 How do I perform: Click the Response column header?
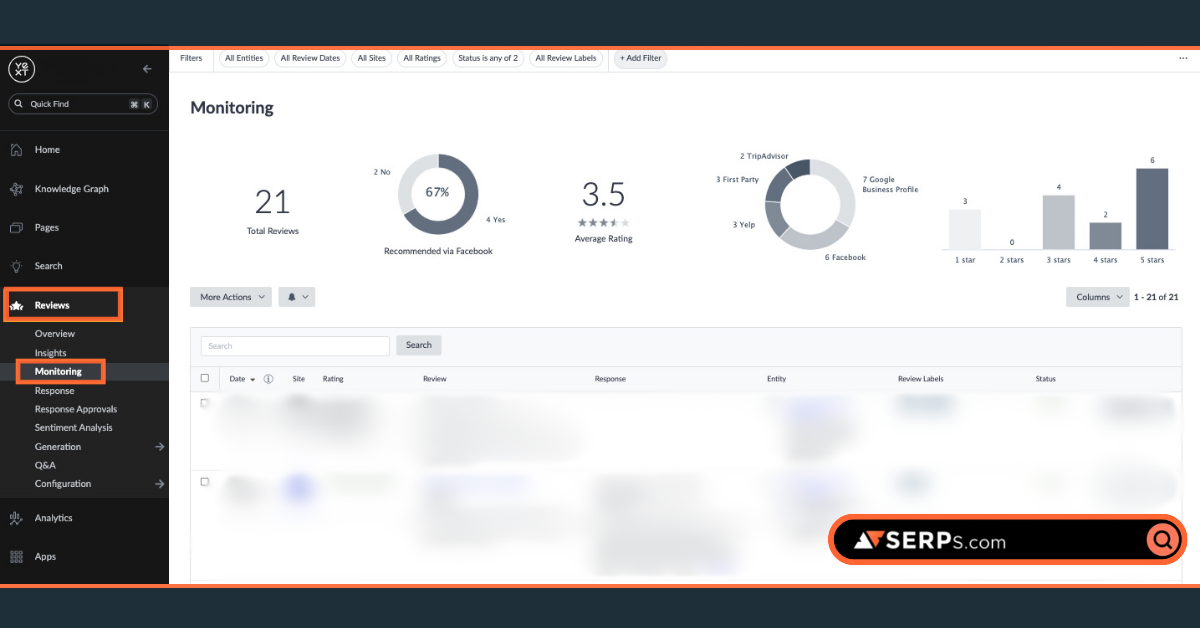pos(610,379)
